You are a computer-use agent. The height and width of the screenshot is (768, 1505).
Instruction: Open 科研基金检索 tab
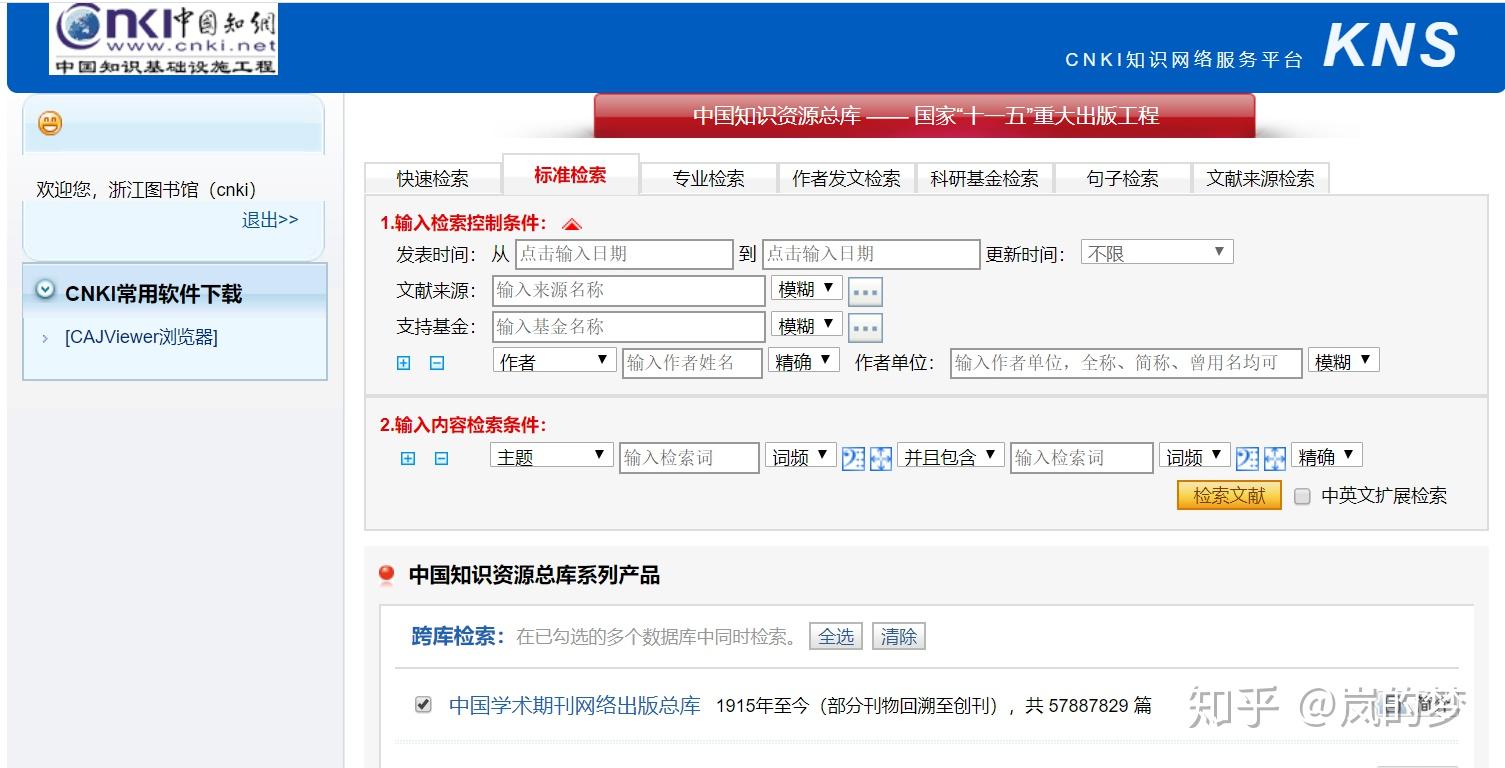coord(984,179)
